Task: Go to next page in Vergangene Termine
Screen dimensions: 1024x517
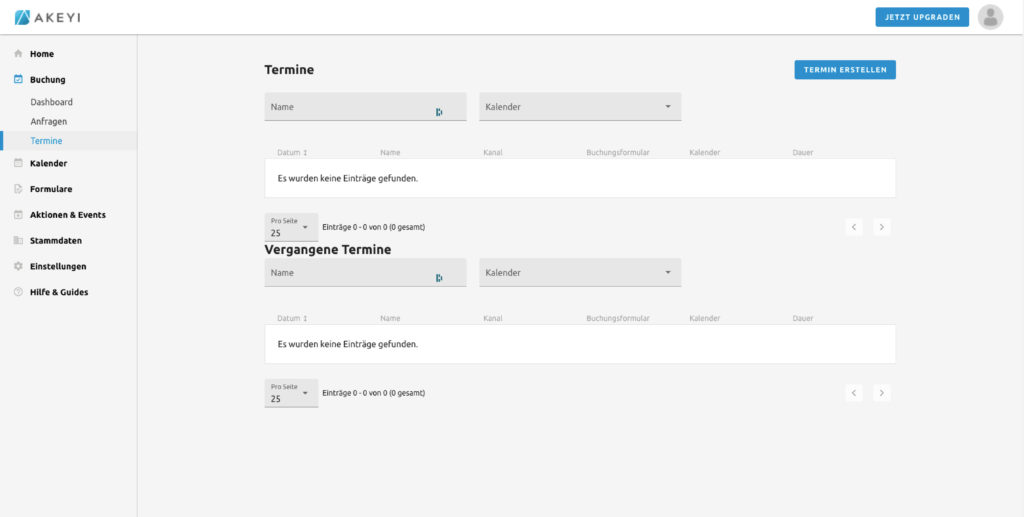Action: pyautogui.click(x=881, y=393)
